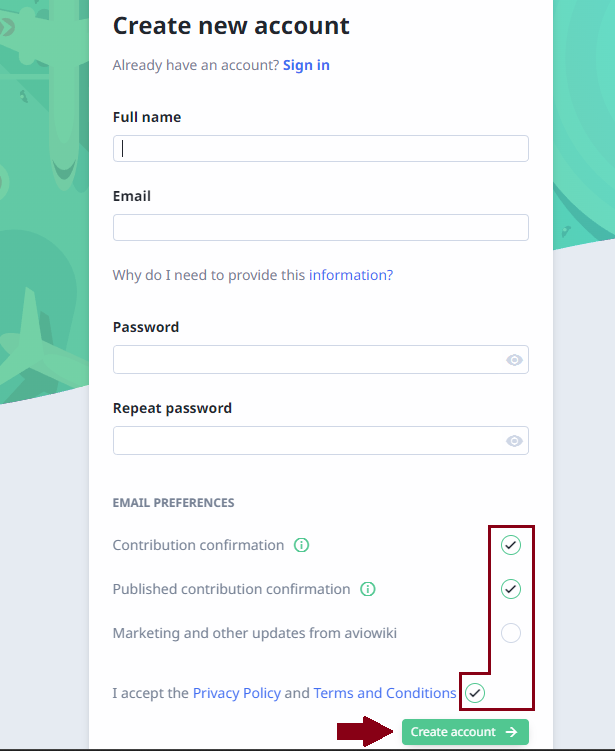Uncheck Contribution confirmation checkbox
615x751 pixels.
(x=511, y=545)
